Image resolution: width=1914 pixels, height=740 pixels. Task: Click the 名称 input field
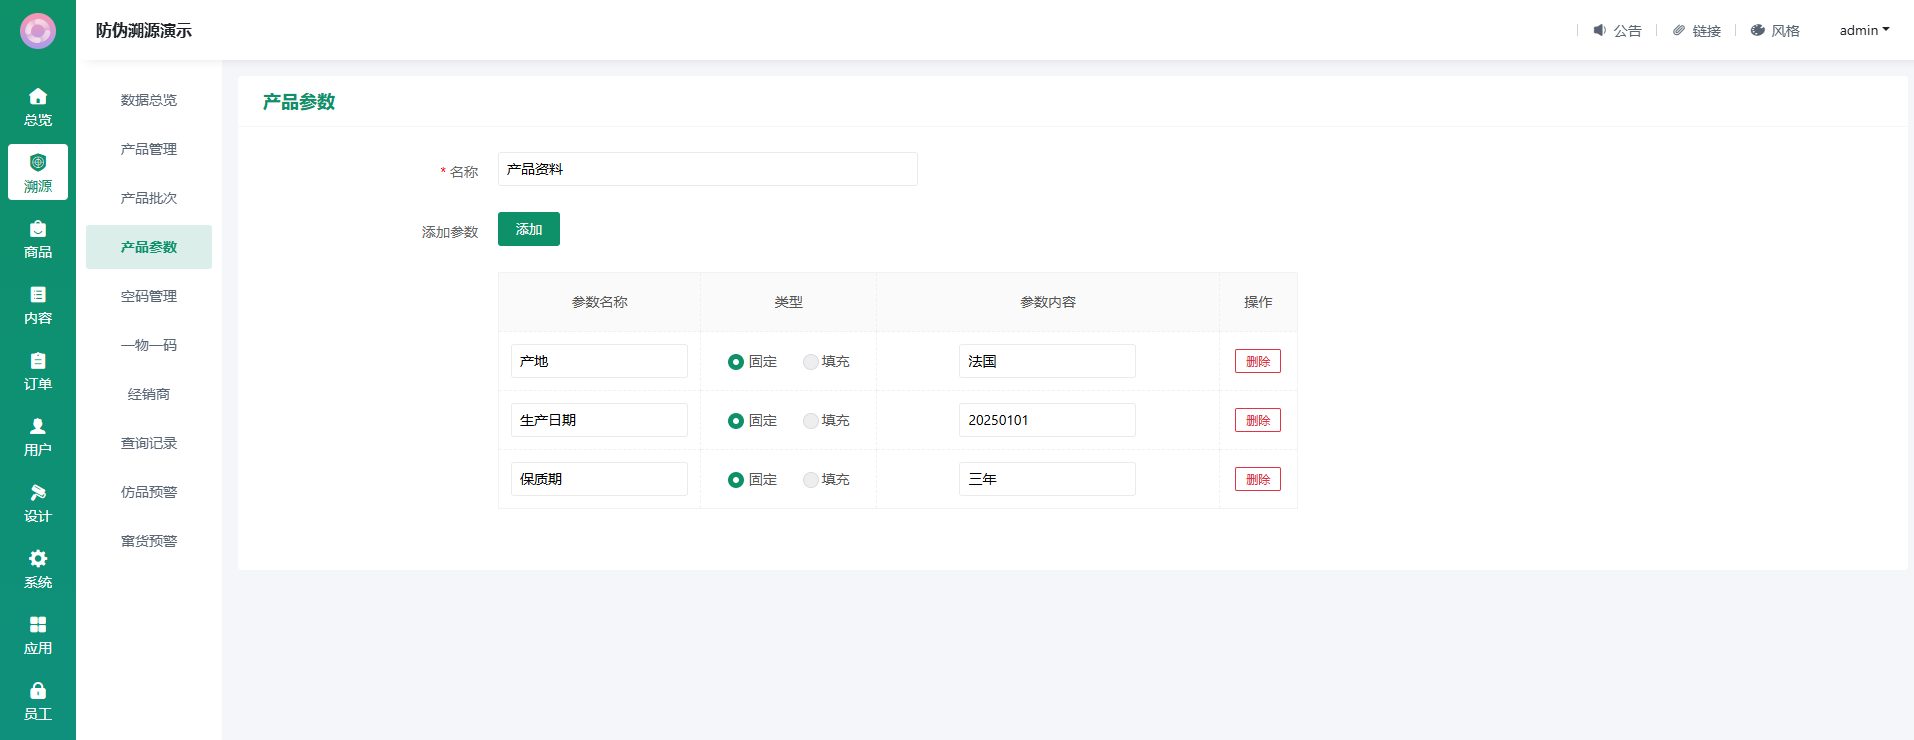coord(707,169)
